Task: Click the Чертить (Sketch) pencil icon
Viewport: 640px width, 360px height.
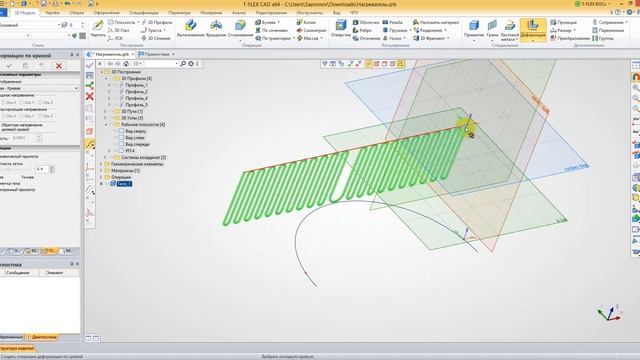Action: point(98,26)
